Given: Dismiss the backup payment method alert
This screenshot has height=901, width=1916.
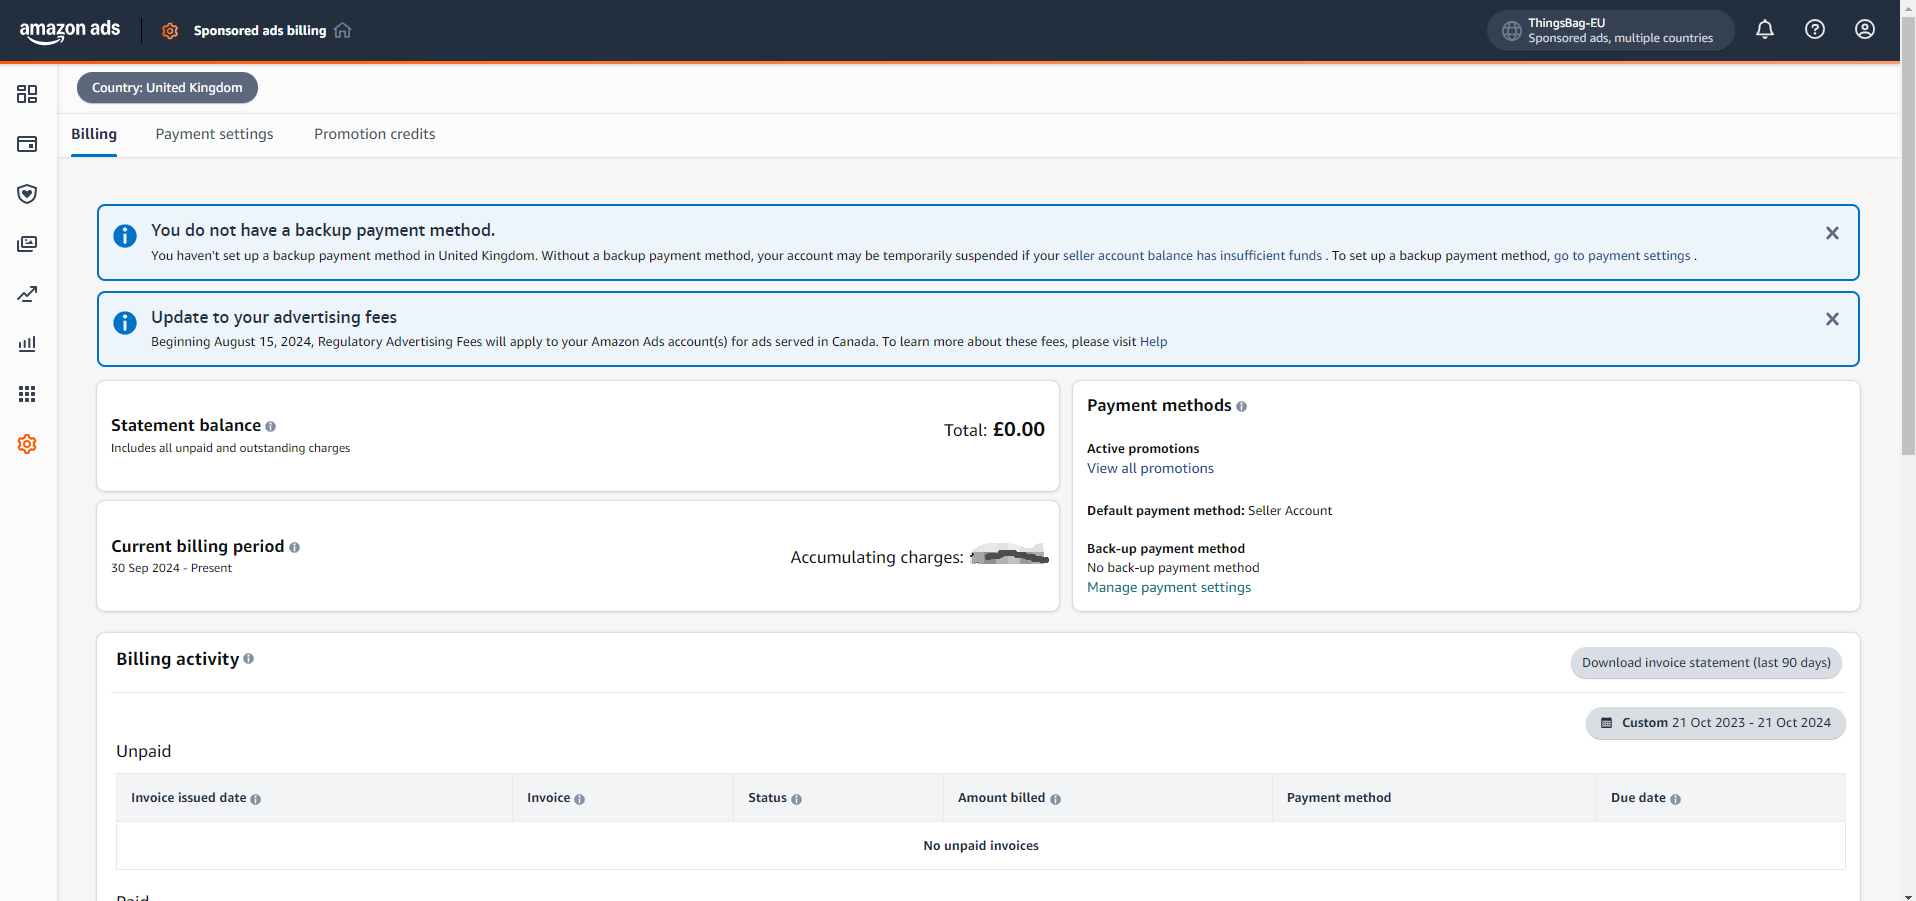Looking at the screenshot, I should pyautogui.click(x=1832, y=233).
